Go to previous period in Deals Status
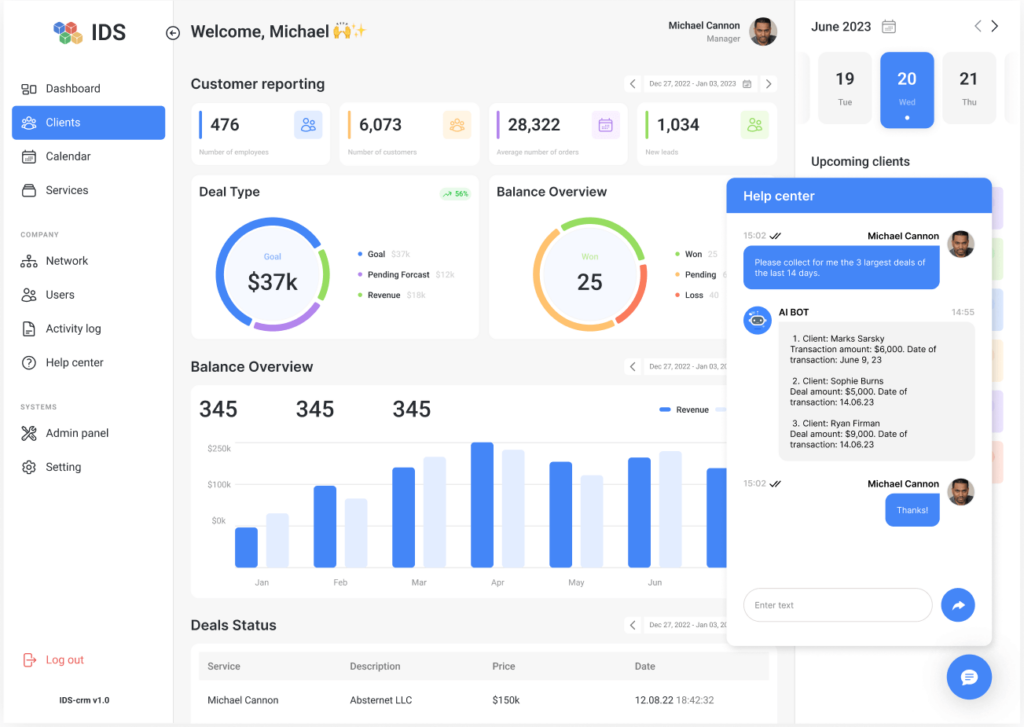This screenshot has height=727, width=1024. 632,625
